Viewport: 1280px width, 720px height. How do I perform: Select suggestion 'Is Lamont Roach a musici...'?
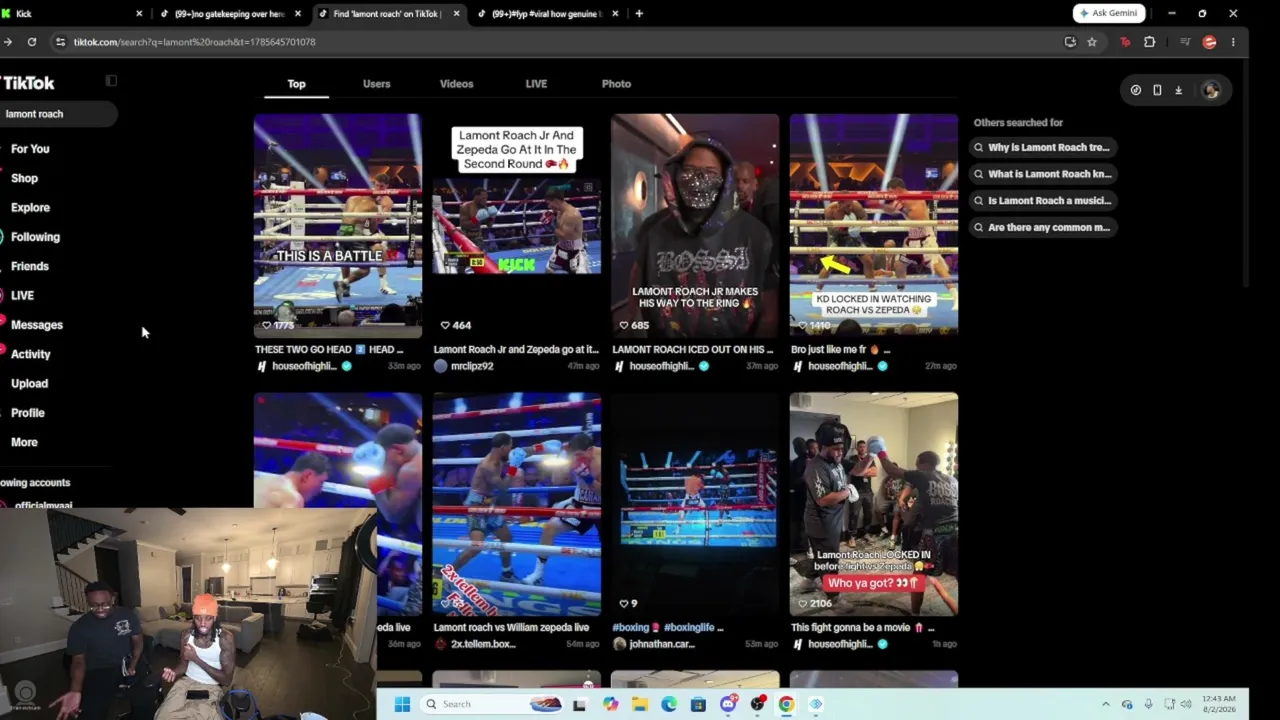click(1044, 200)
